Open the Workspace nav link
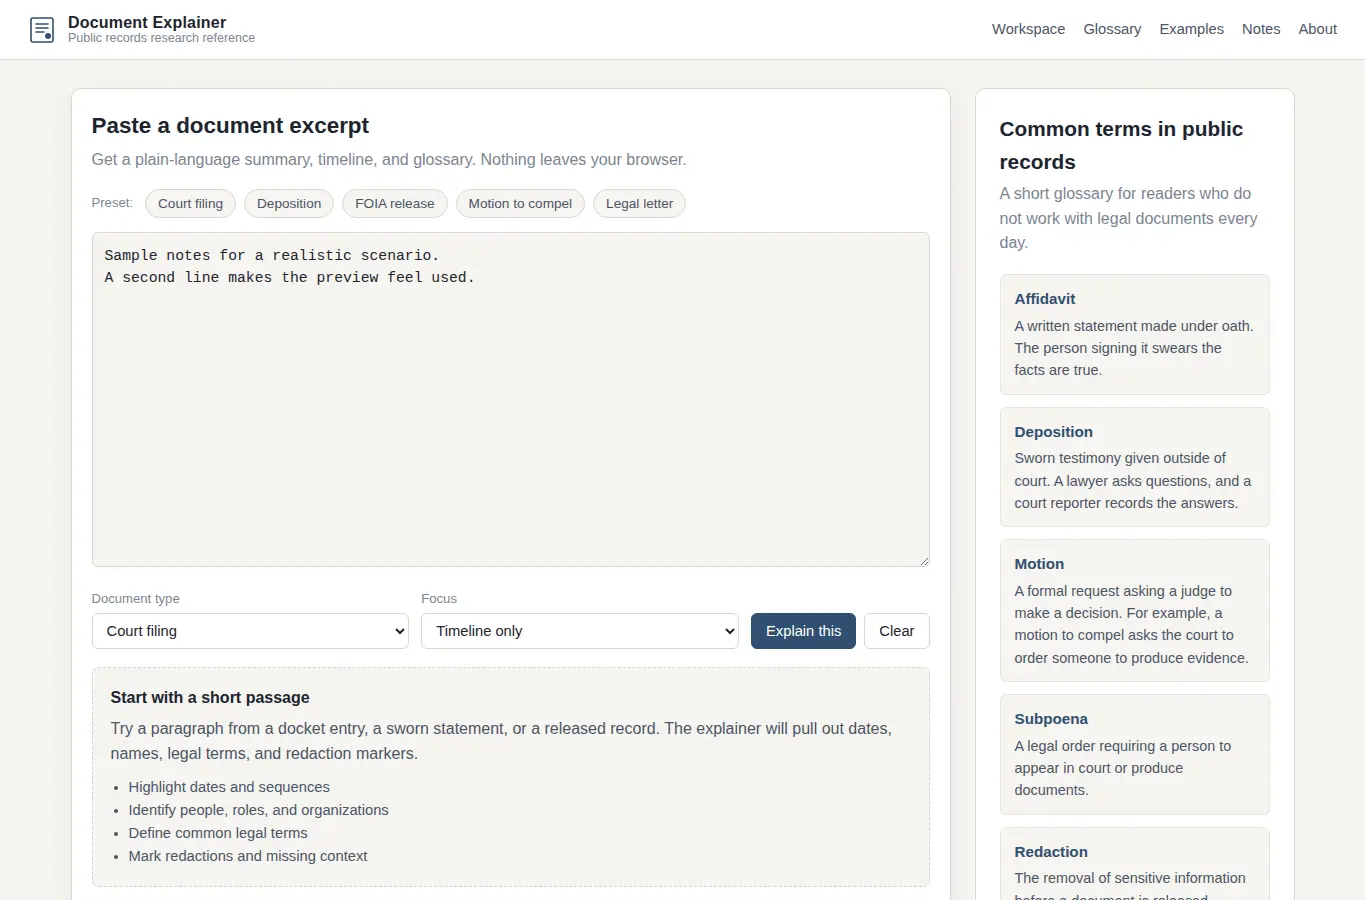The height and width of the screenshot is (900, 1365). click(1028, 29)
